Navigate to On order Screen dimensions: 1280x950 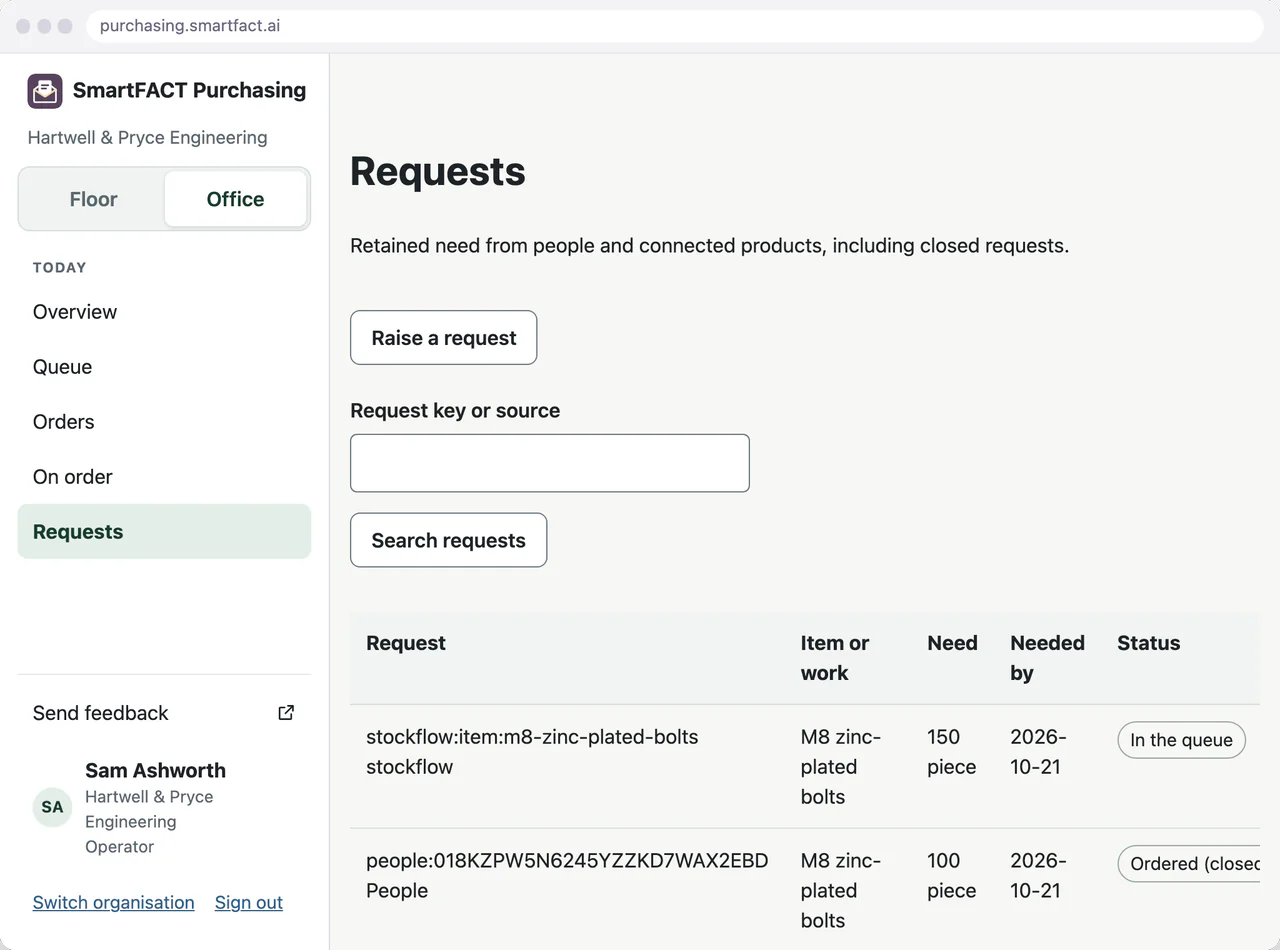[164, 477]
